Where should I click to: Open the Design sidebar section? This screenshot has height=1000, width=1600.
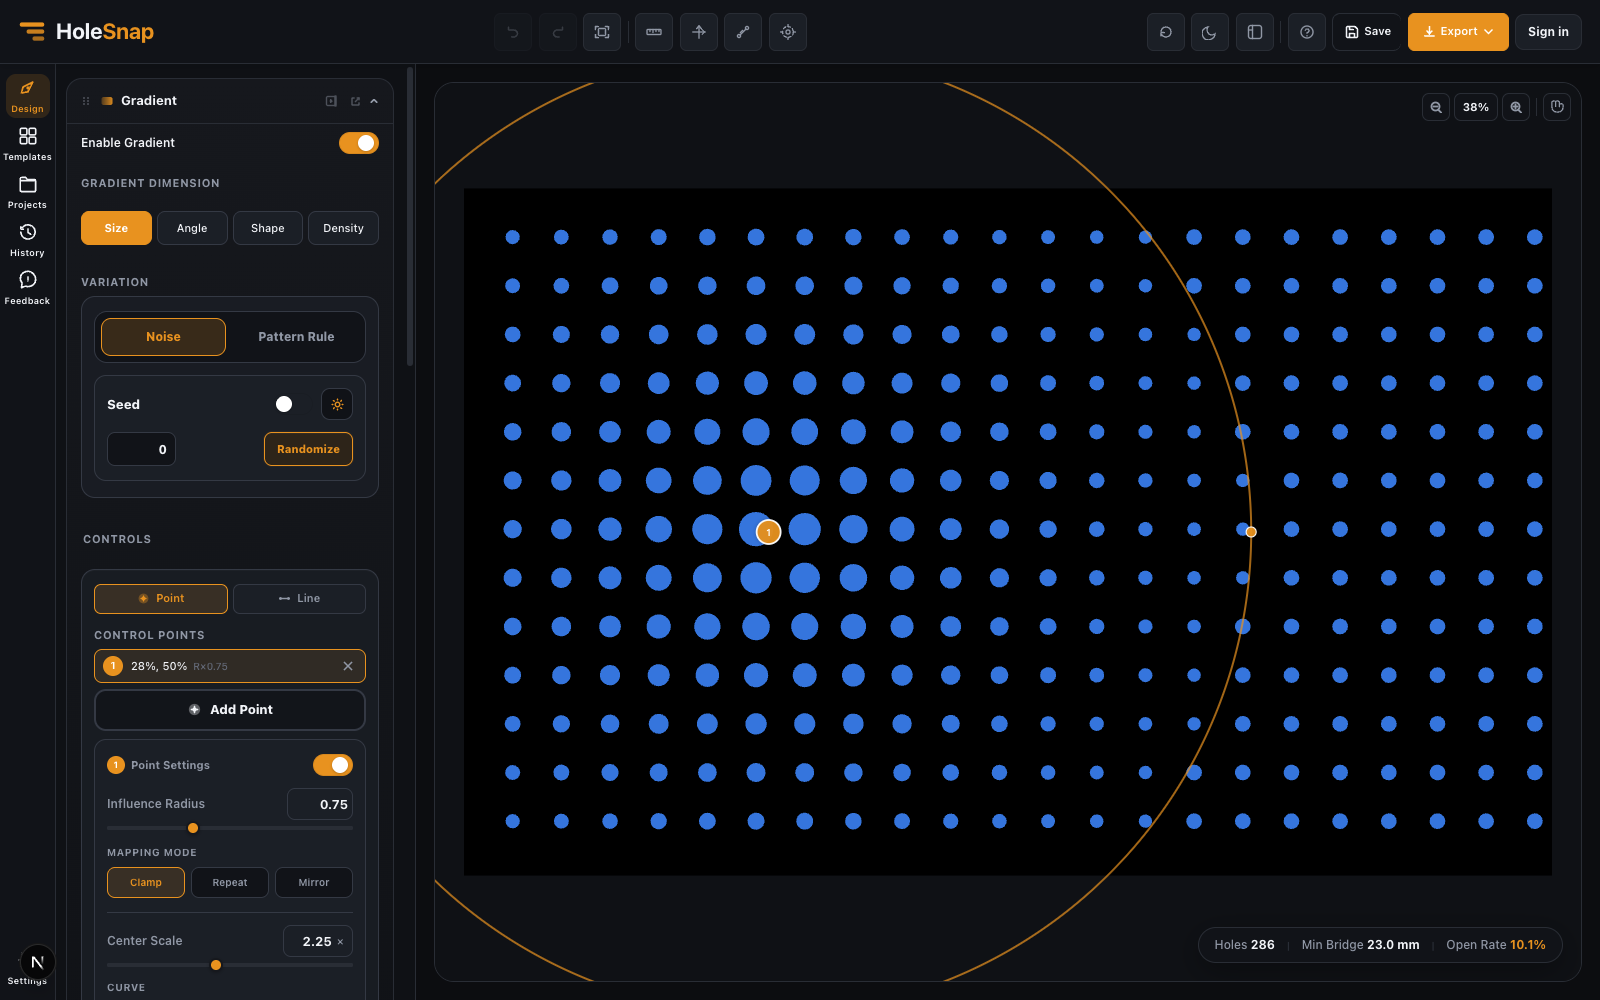tap(27, 96)
